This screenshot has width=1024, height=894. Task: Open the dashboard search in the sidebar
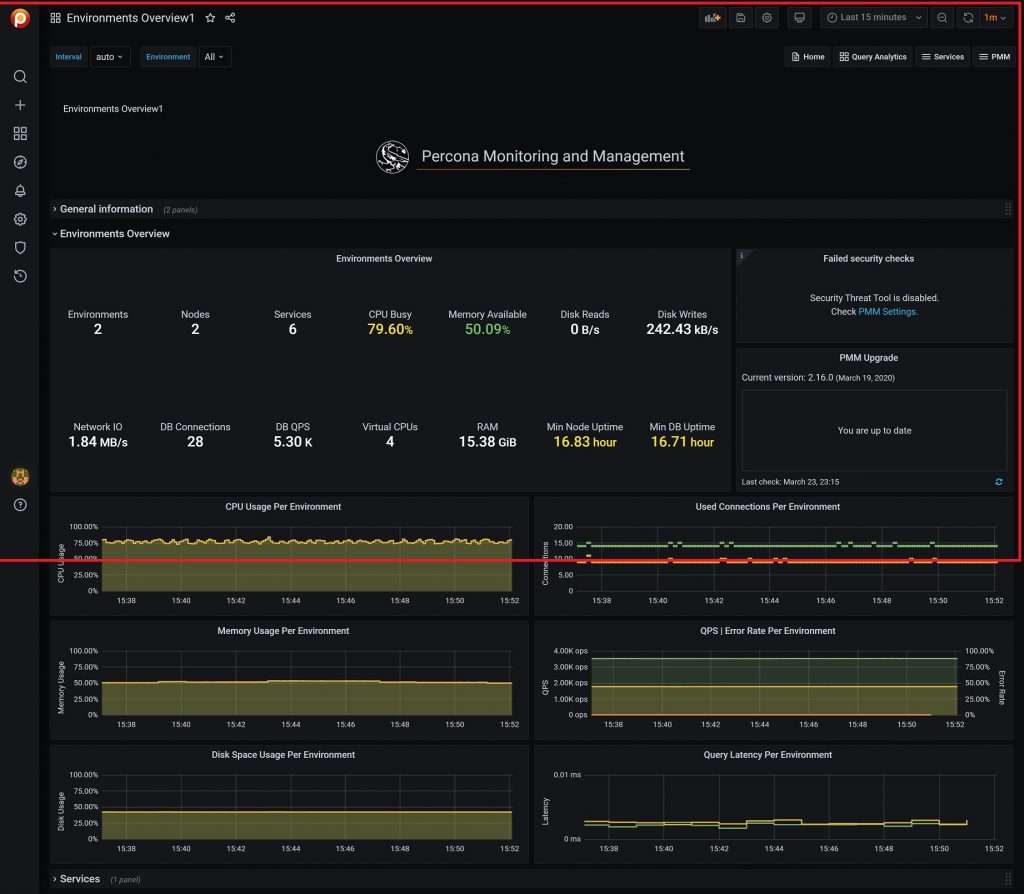tap(20, 76)
